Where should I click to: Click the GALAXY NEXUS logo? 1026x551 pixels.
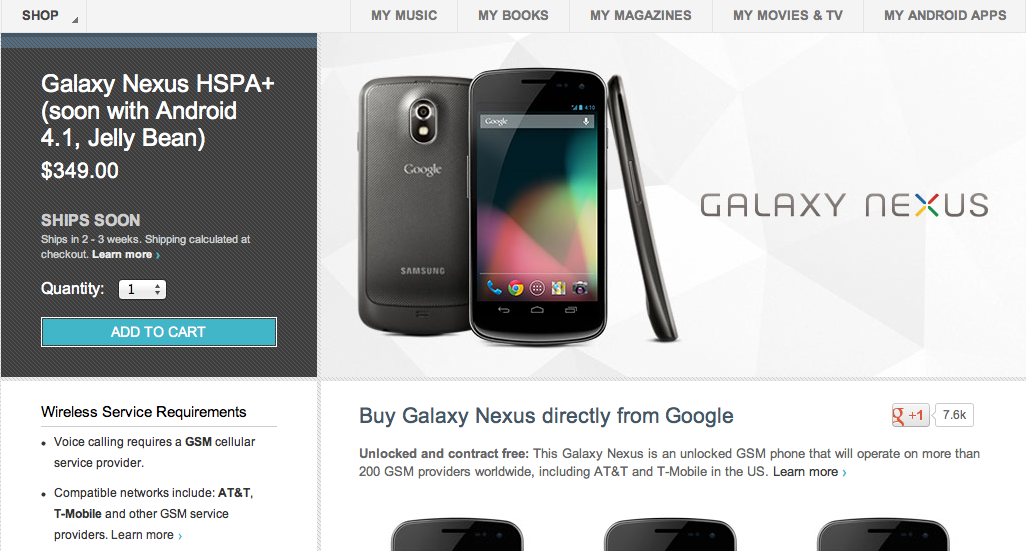[x=844, y=205]
